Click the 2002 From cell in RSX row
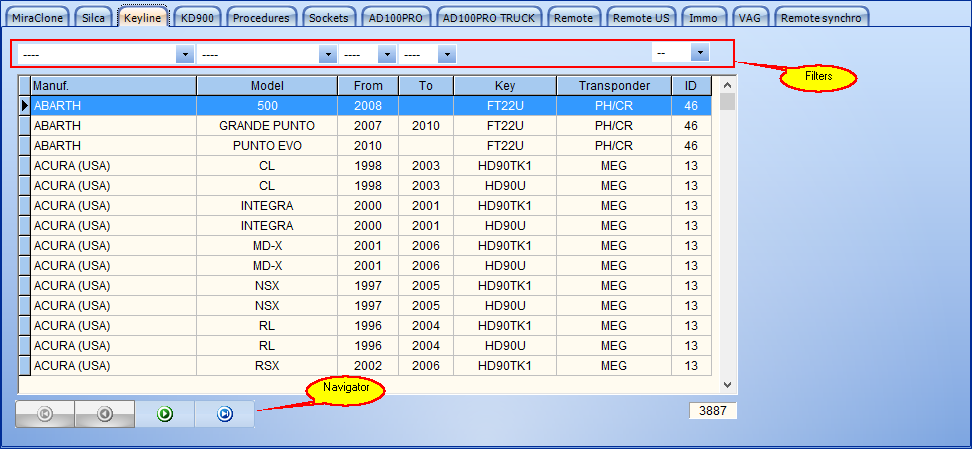This screenshot has width=972, height=449. 368,365
